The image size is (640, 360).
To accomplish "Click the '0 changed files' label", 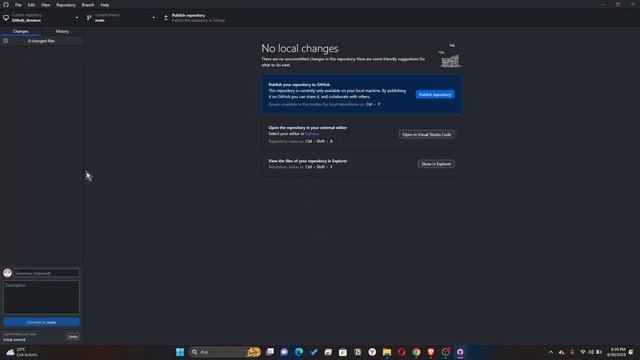I will click(41, 41).
